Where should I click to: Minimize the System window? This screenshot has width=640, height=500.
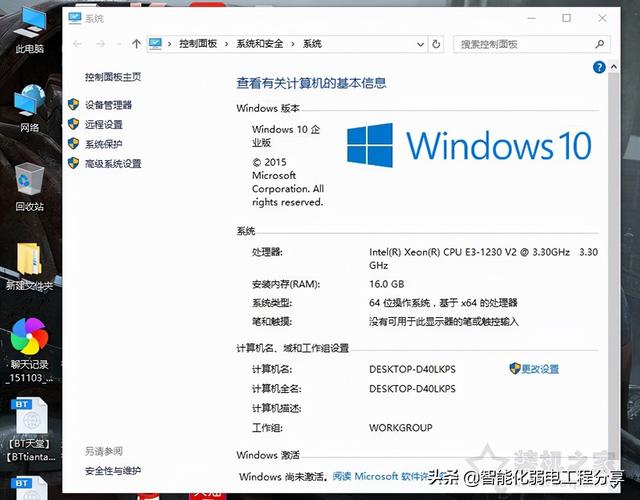coord(531,18)
